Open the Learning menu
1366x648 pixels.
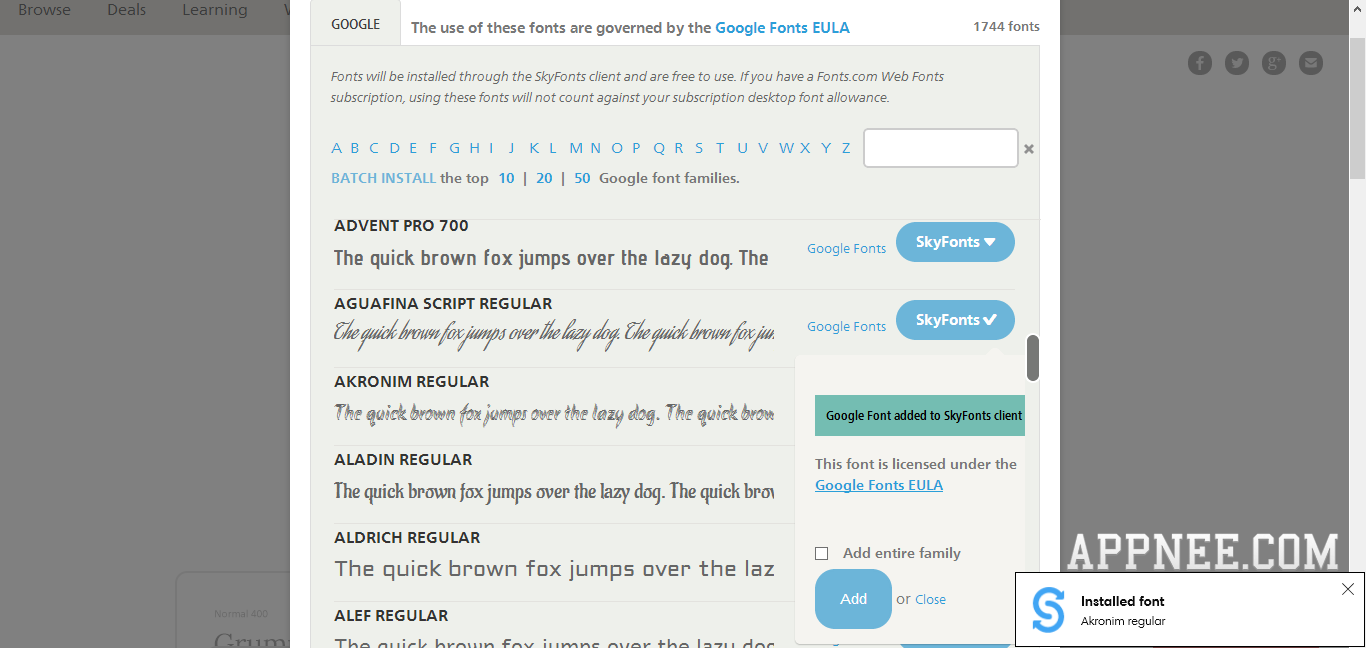coord(214,10)
